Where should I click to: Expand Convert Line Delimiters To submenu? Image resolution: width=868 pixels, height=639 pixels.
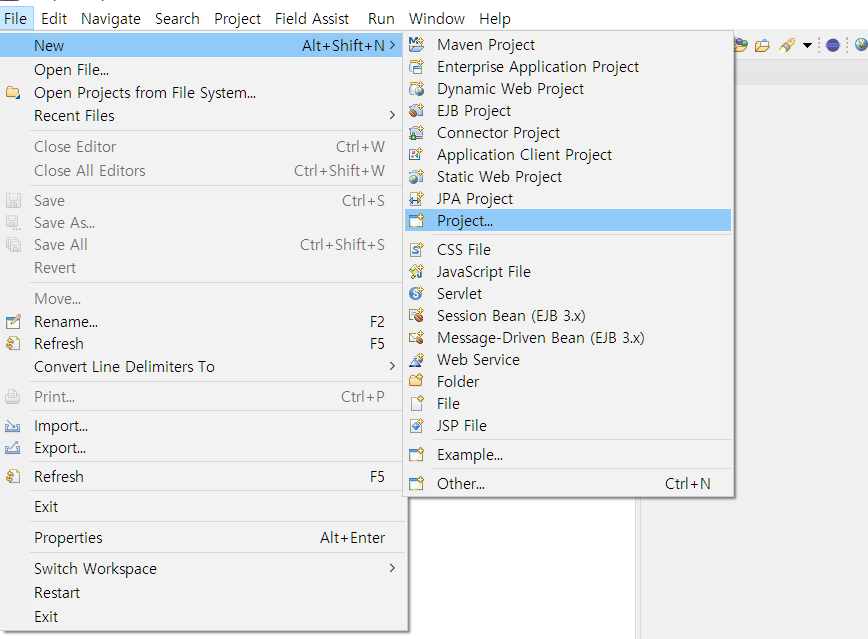392,366
